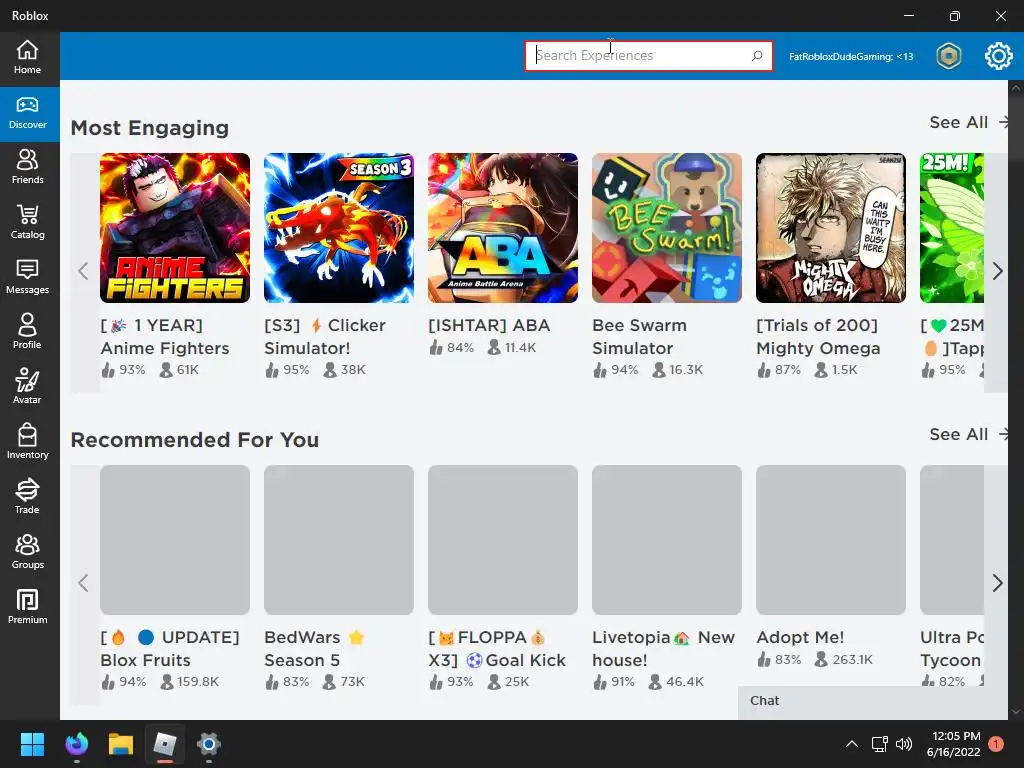
Task: Open the Blox Fruits placeholder thumbnail
Action: [x=175, y=540]
